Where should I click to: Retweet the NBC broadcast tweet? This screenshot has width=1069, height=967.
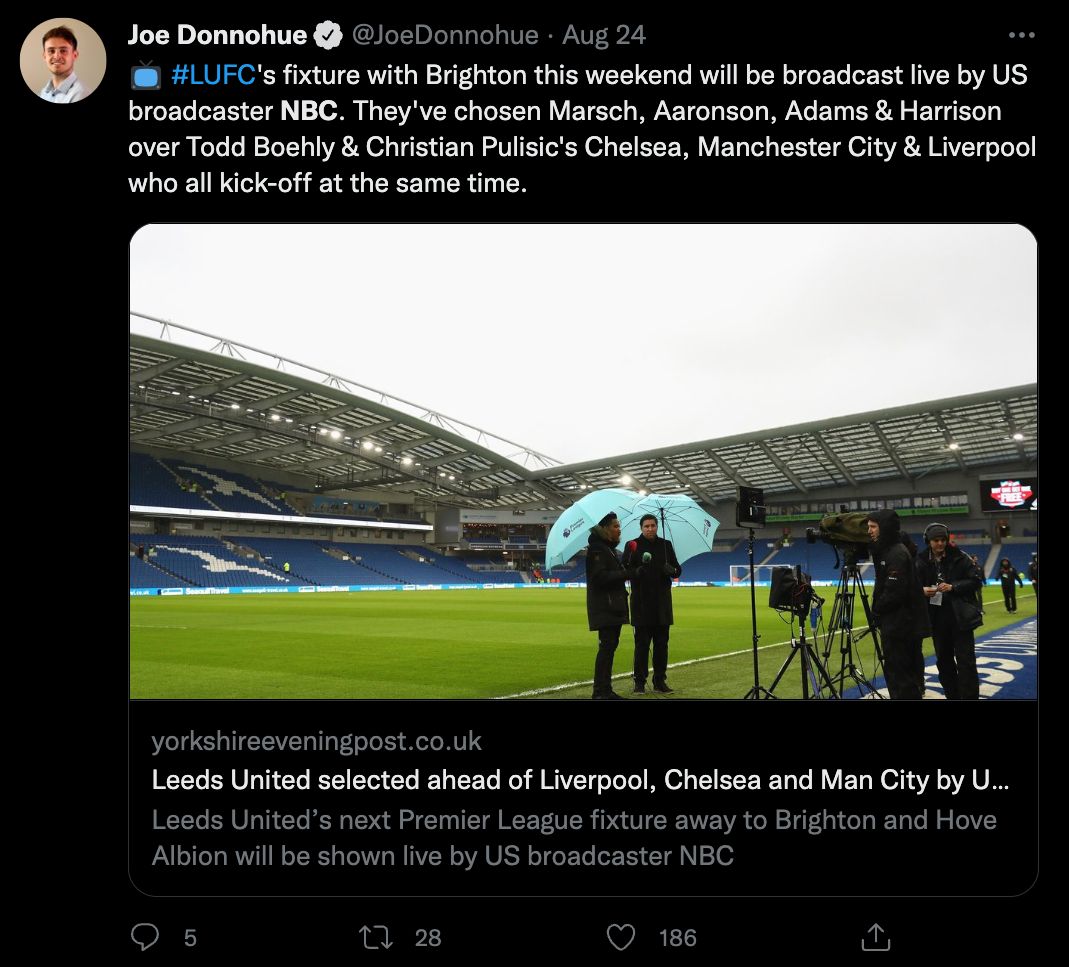pyautogui.click(x=375, y=938)
